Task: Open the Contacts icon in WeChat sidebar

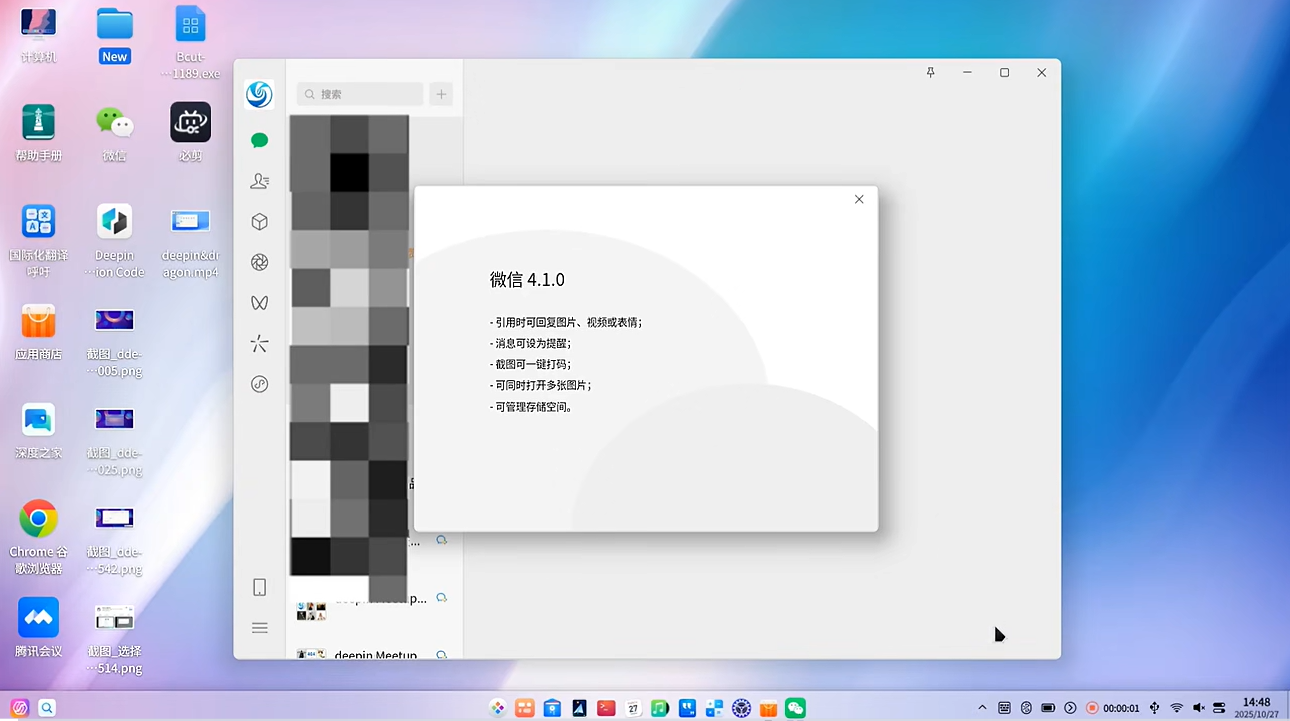Action: 259,181
